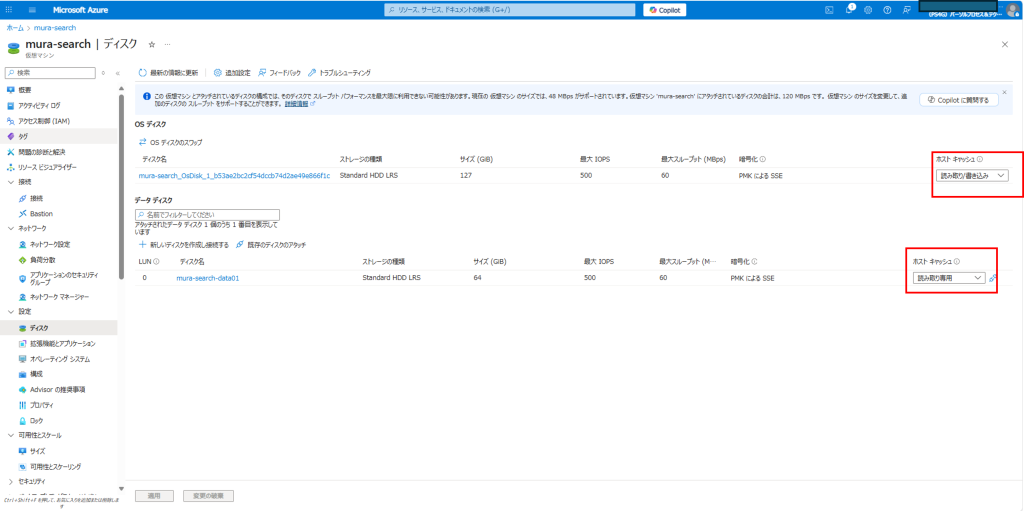
Task: Collapse the sidebar with the double-chevron icon
Action: point(117,73)
